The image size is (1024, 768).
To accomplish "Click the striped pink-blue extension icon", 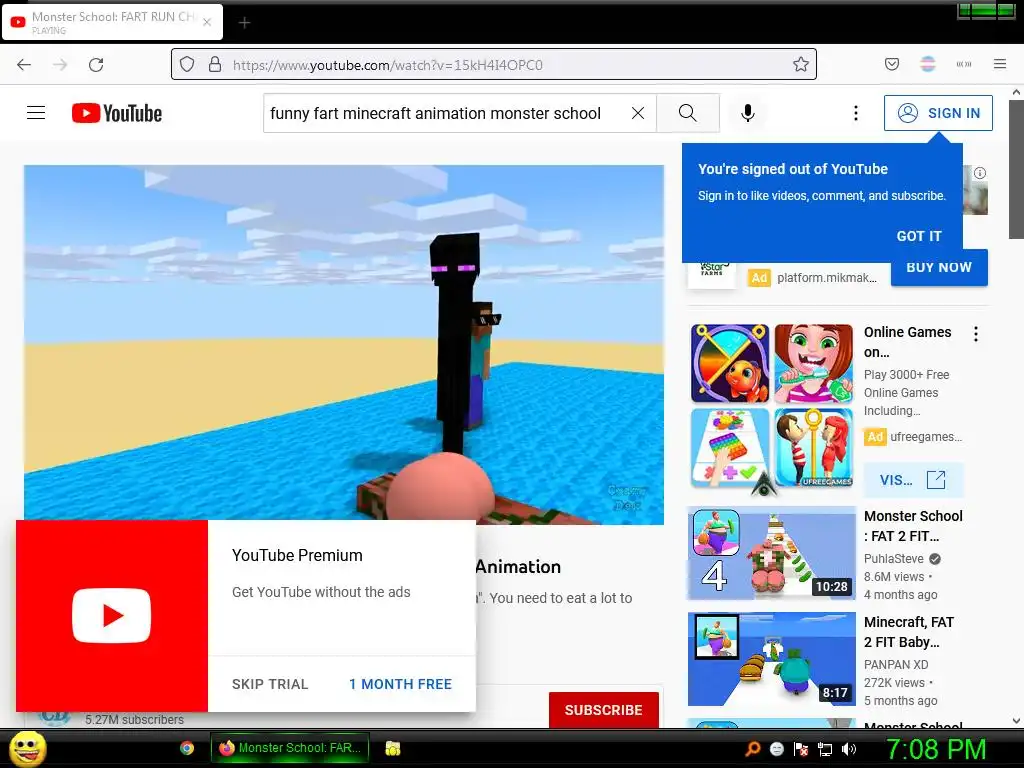I will [x=927, y=64].
